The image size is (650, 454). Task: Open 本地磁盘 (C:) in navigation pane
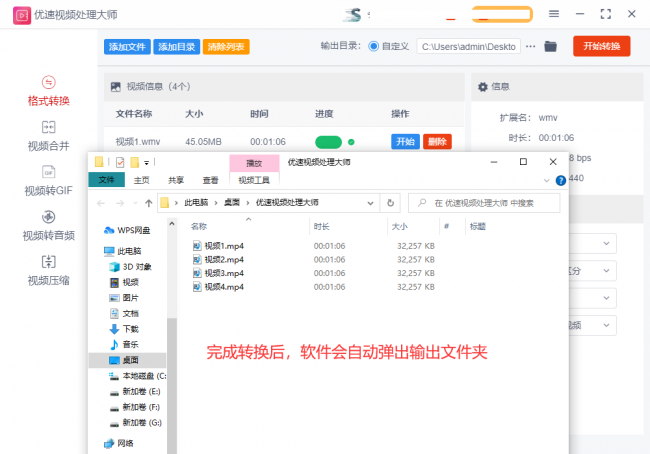(x=138, y=376)
